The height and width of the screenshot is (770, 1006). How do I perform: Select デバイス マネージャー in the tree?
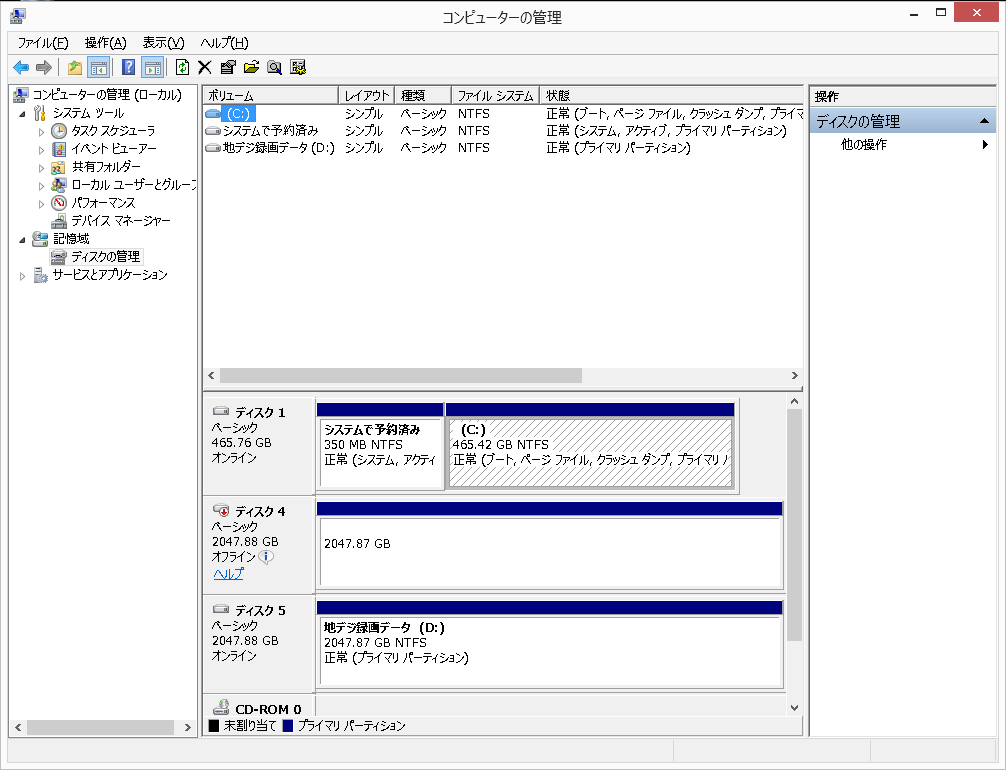(120, 221)
